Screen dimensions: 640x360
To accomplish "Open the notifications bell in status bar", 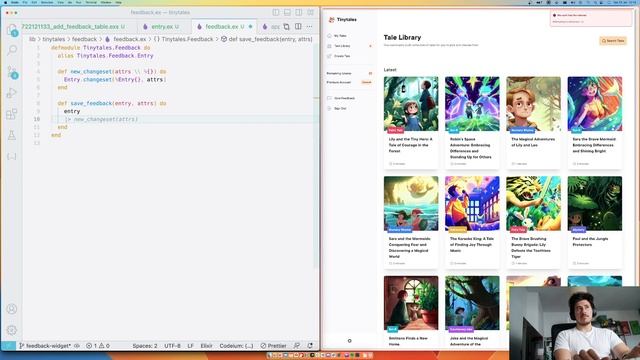I will point(310,346).
